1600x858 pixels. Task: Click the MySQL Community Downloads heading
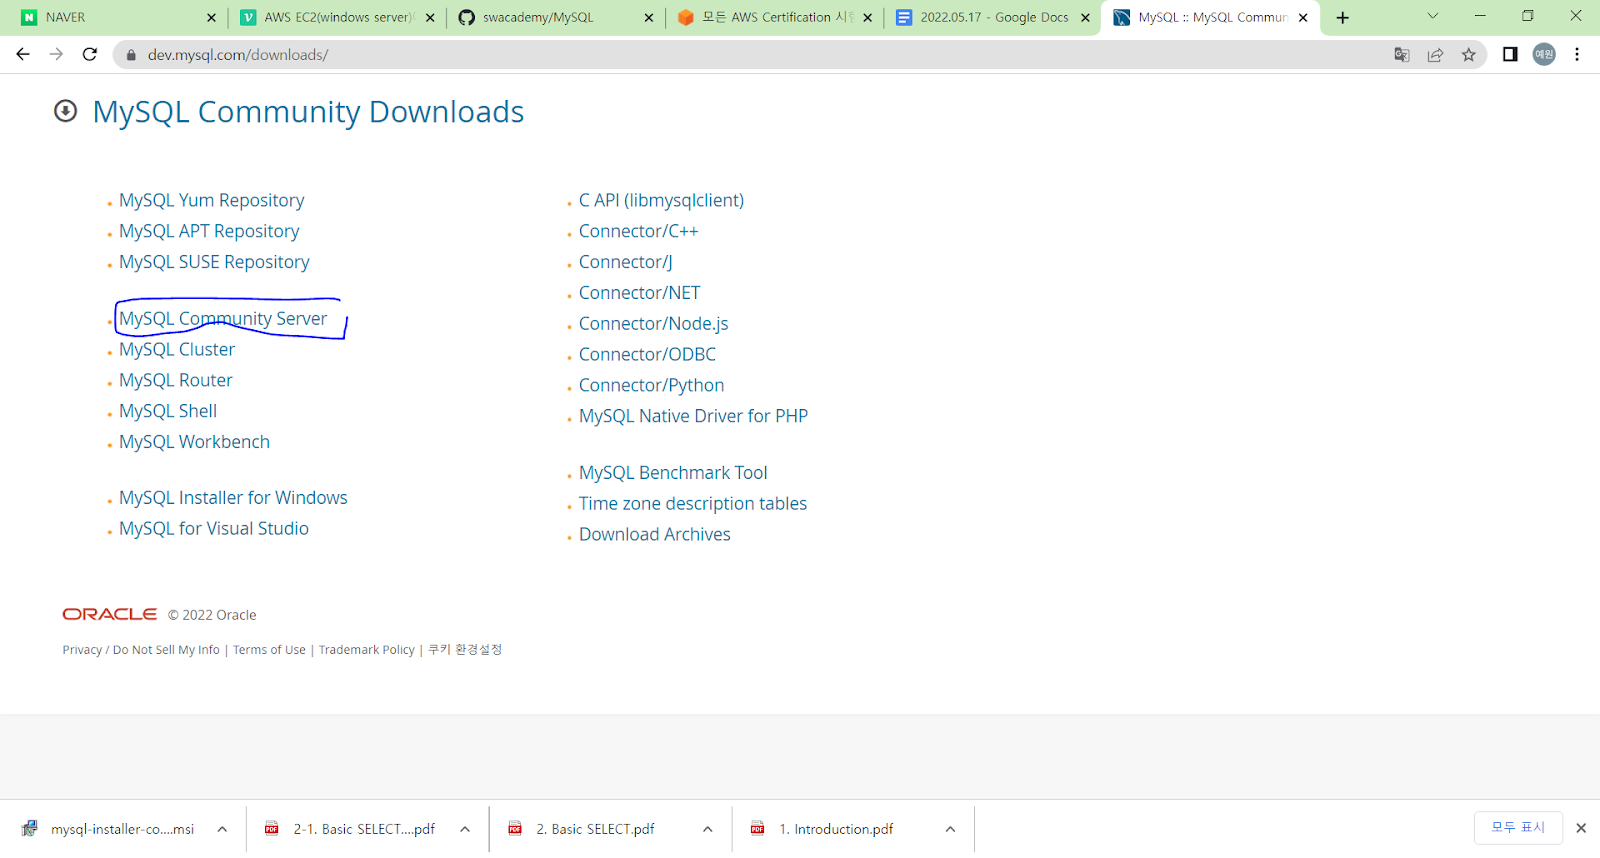point(308,112)
